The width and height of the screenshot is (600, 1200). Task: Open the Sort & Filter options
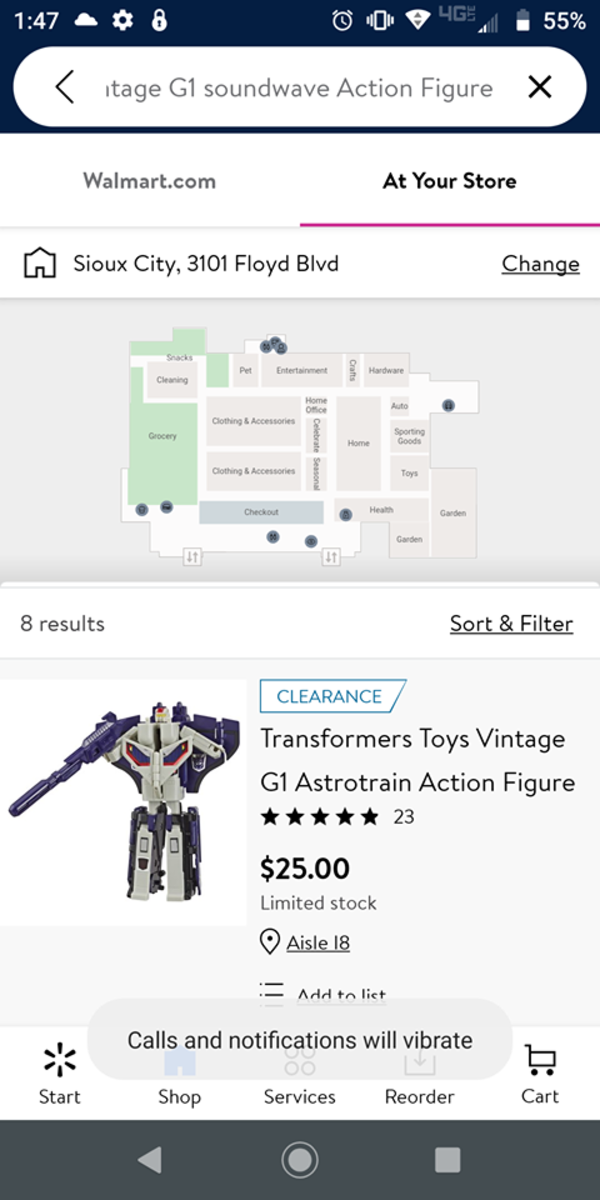pyautogui.click(x=511, y=624)
